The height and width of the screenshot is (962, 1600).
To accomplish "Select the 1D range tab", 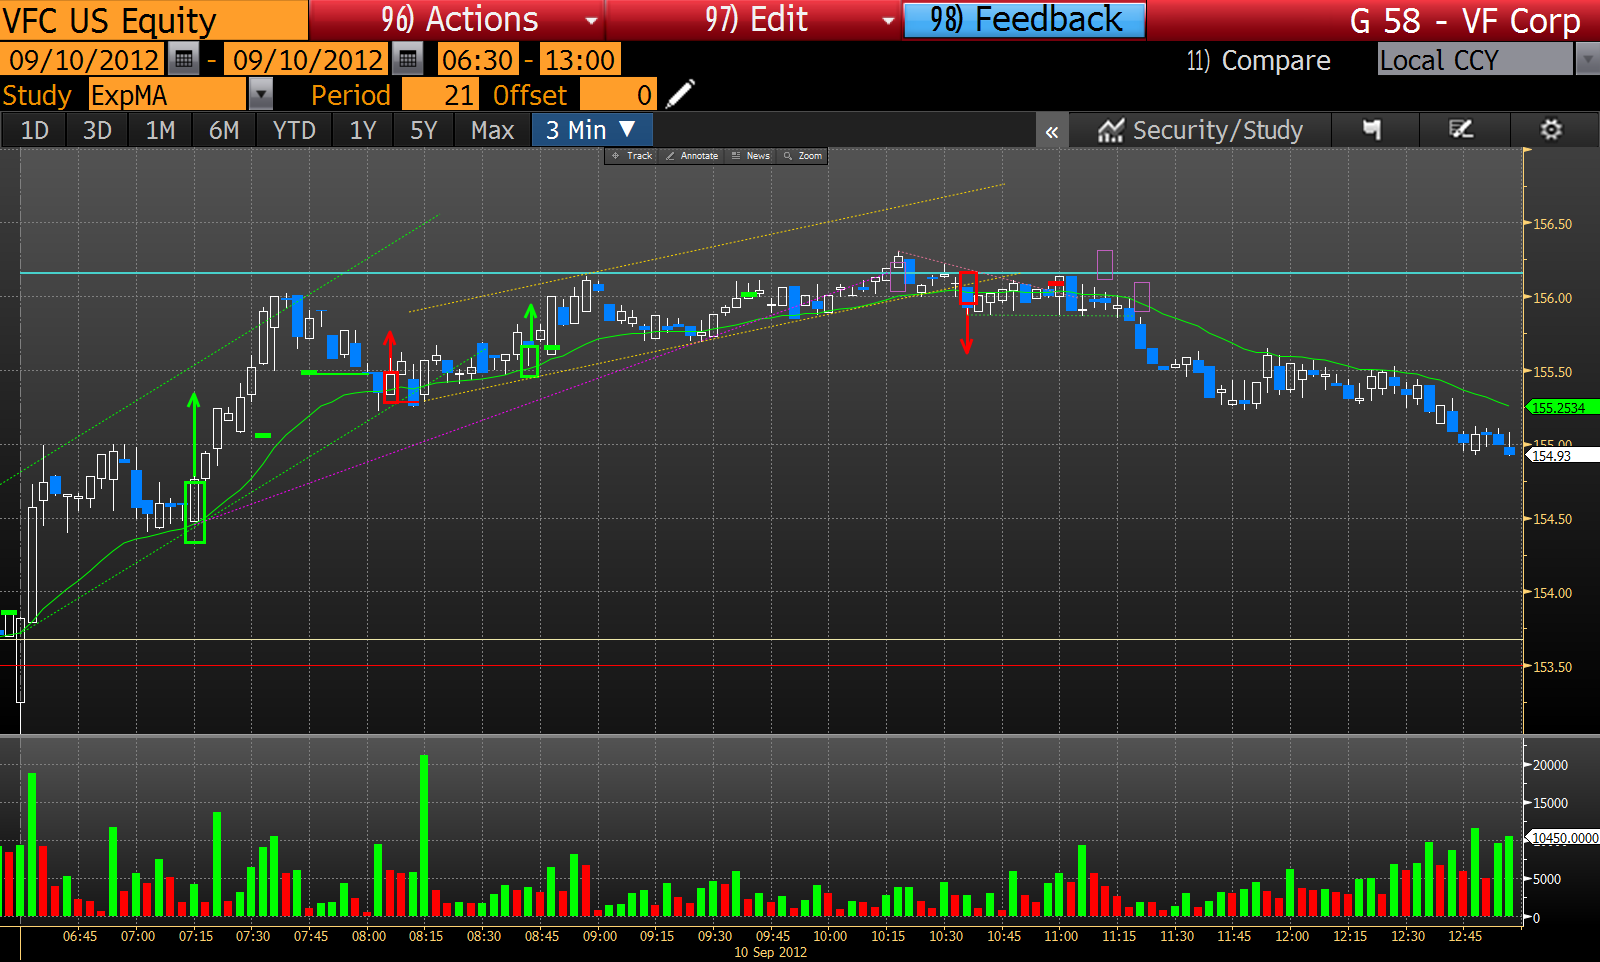I will [x=35, y=130].
